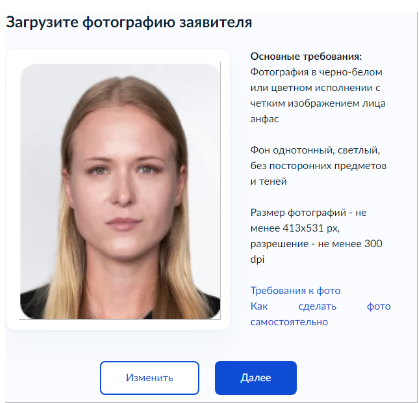Click the paragraph about черно-белом или цветном исполнении
Screen dimensions: 419x403
[x=318, y=96]
